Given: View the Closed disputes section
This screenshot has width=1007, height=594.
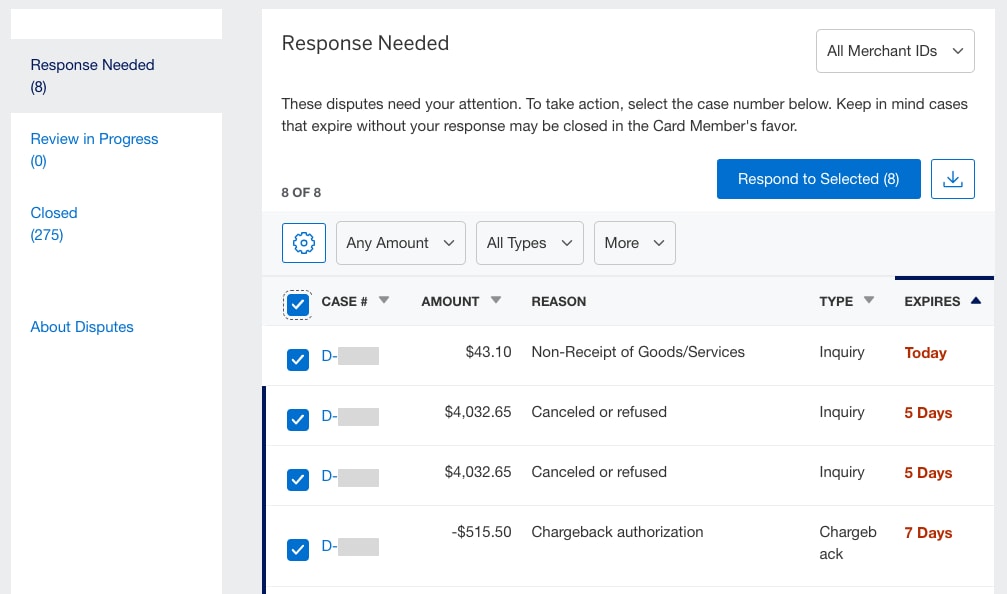Looking at the screenshot, I should (x=53, y=212).
